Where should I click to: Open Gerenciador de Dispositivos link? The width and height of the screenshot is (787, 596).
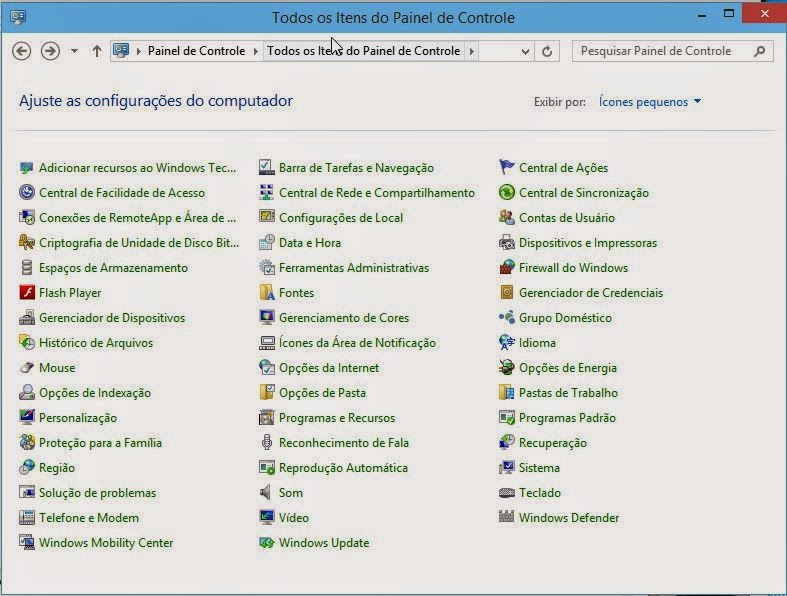(112, 318)
